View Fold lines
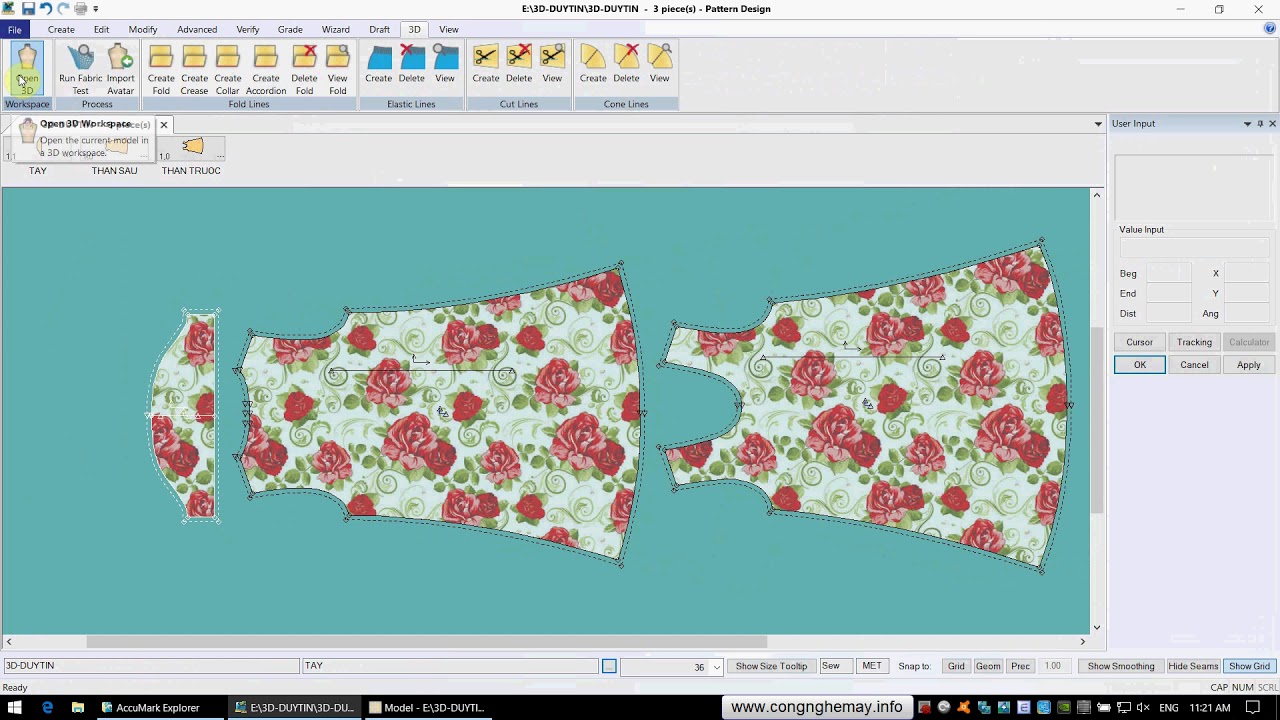The height and width of the screenshot is (720, 1280). click(338, 69)
